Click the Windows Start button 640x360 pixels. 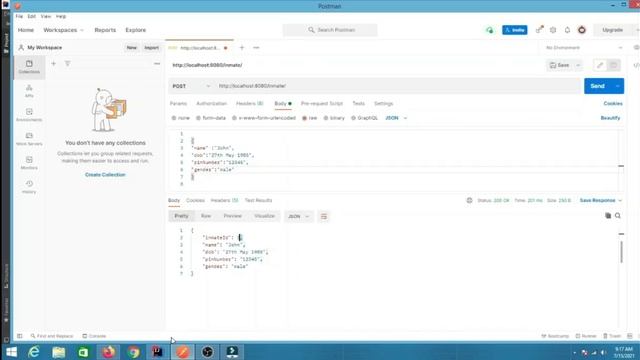11,352
